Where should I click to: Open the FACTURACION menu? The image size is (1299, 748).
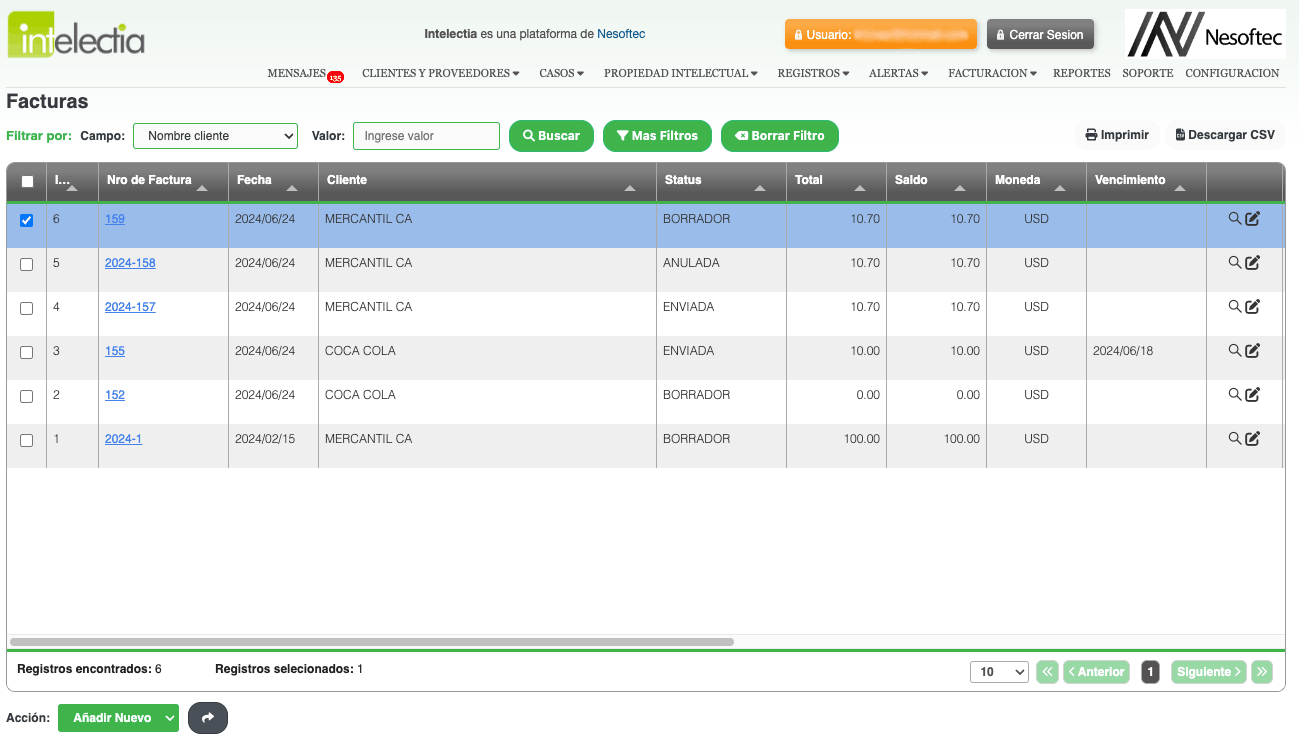992,73
